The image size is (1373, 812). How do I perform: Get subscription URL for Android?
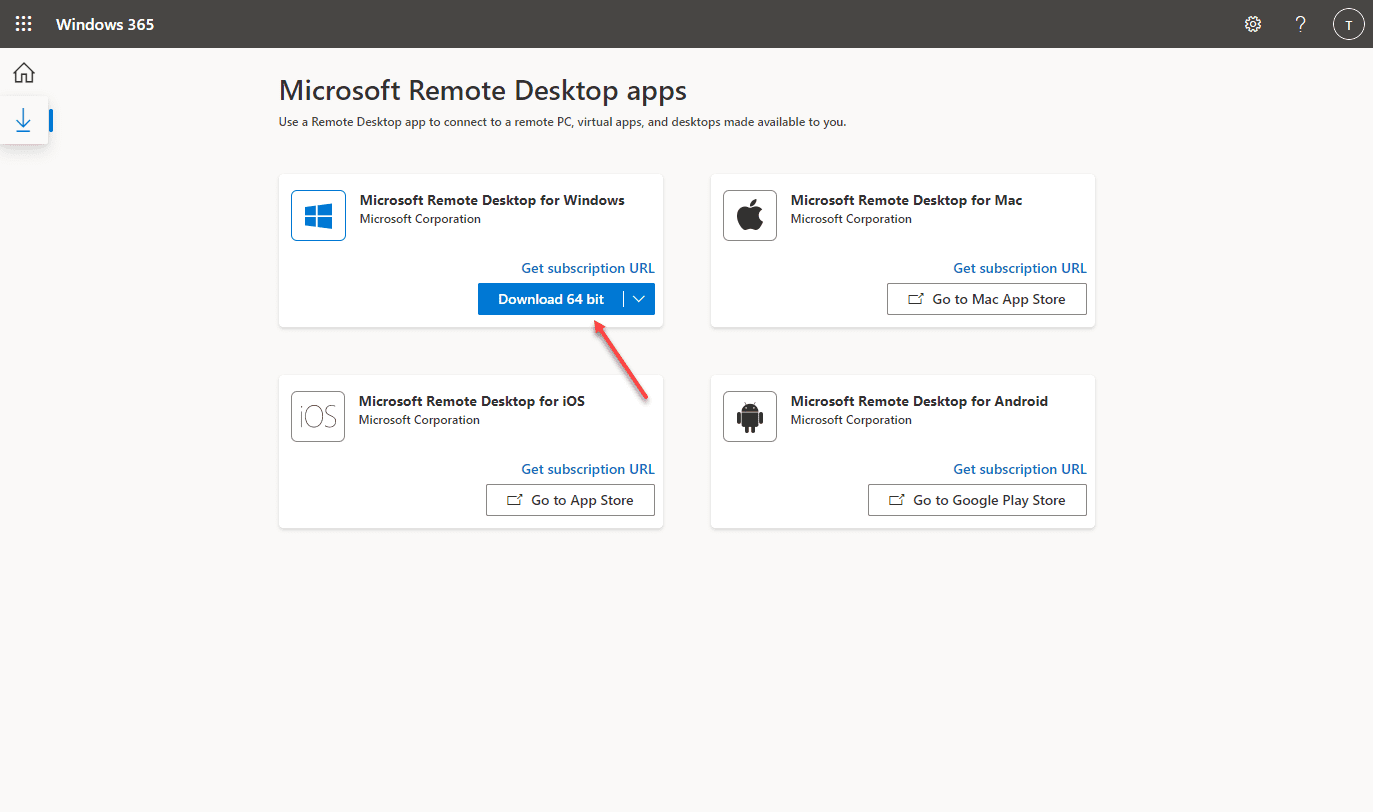pyautogui.click(x=1019, y=469)
